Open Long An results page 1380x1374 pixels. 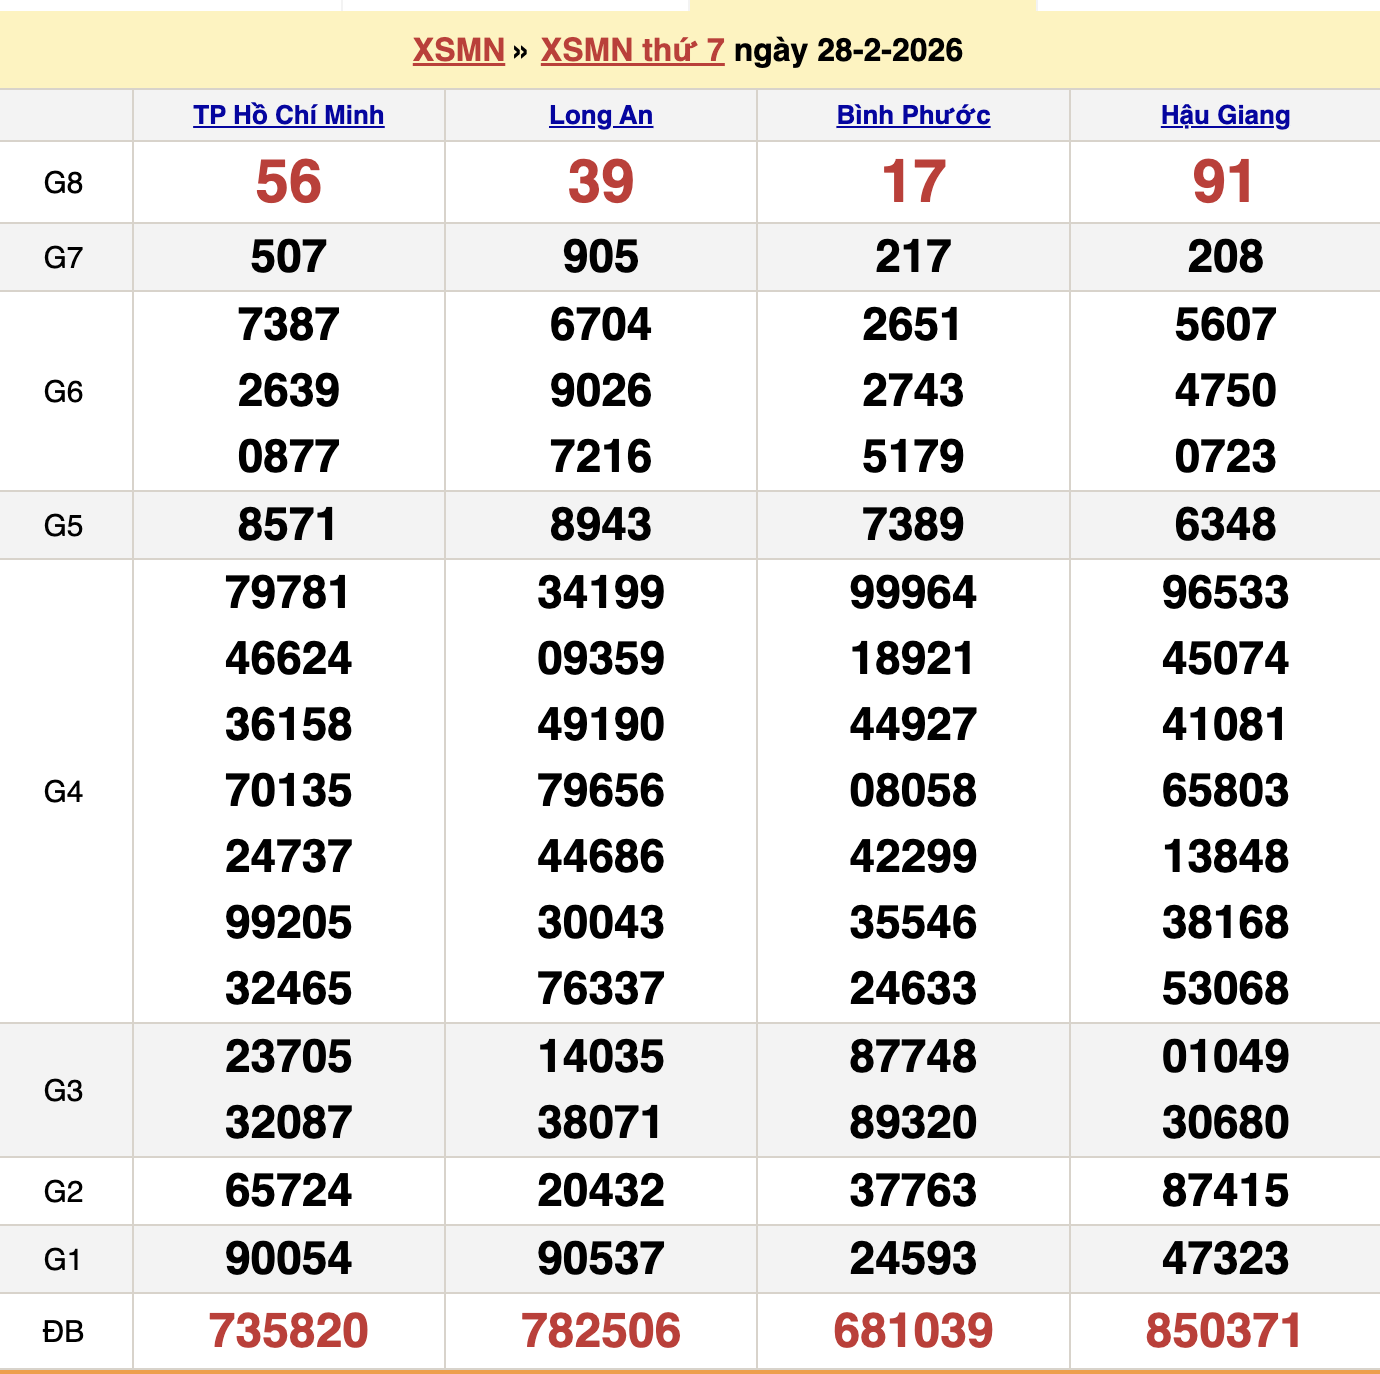pyautogui.click(x=600, y=115)
